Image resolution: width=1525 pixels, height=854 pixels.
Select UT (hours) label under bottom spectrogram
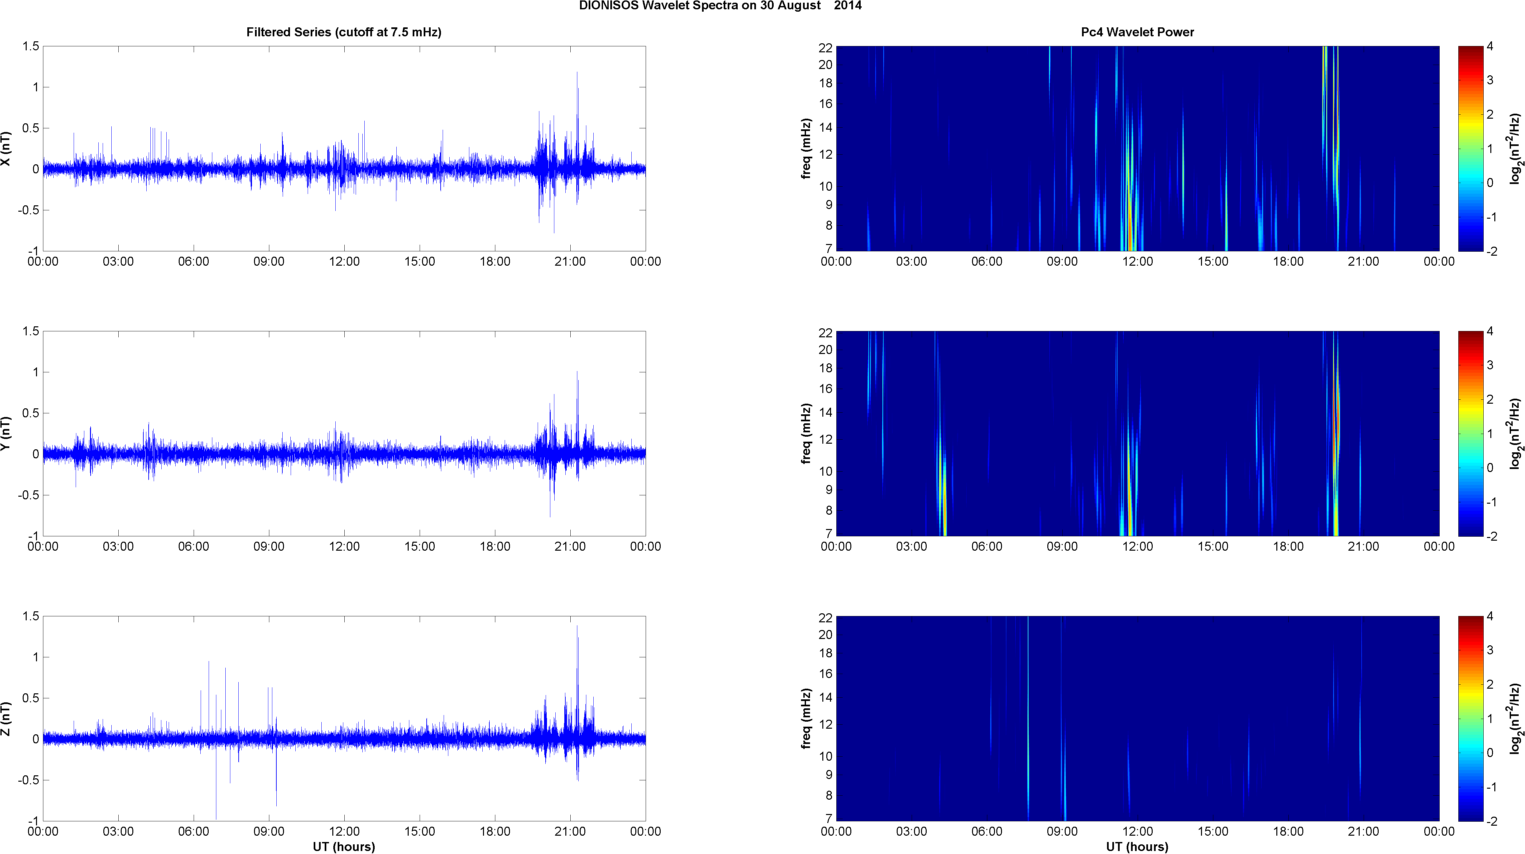tap(1137, 847)
